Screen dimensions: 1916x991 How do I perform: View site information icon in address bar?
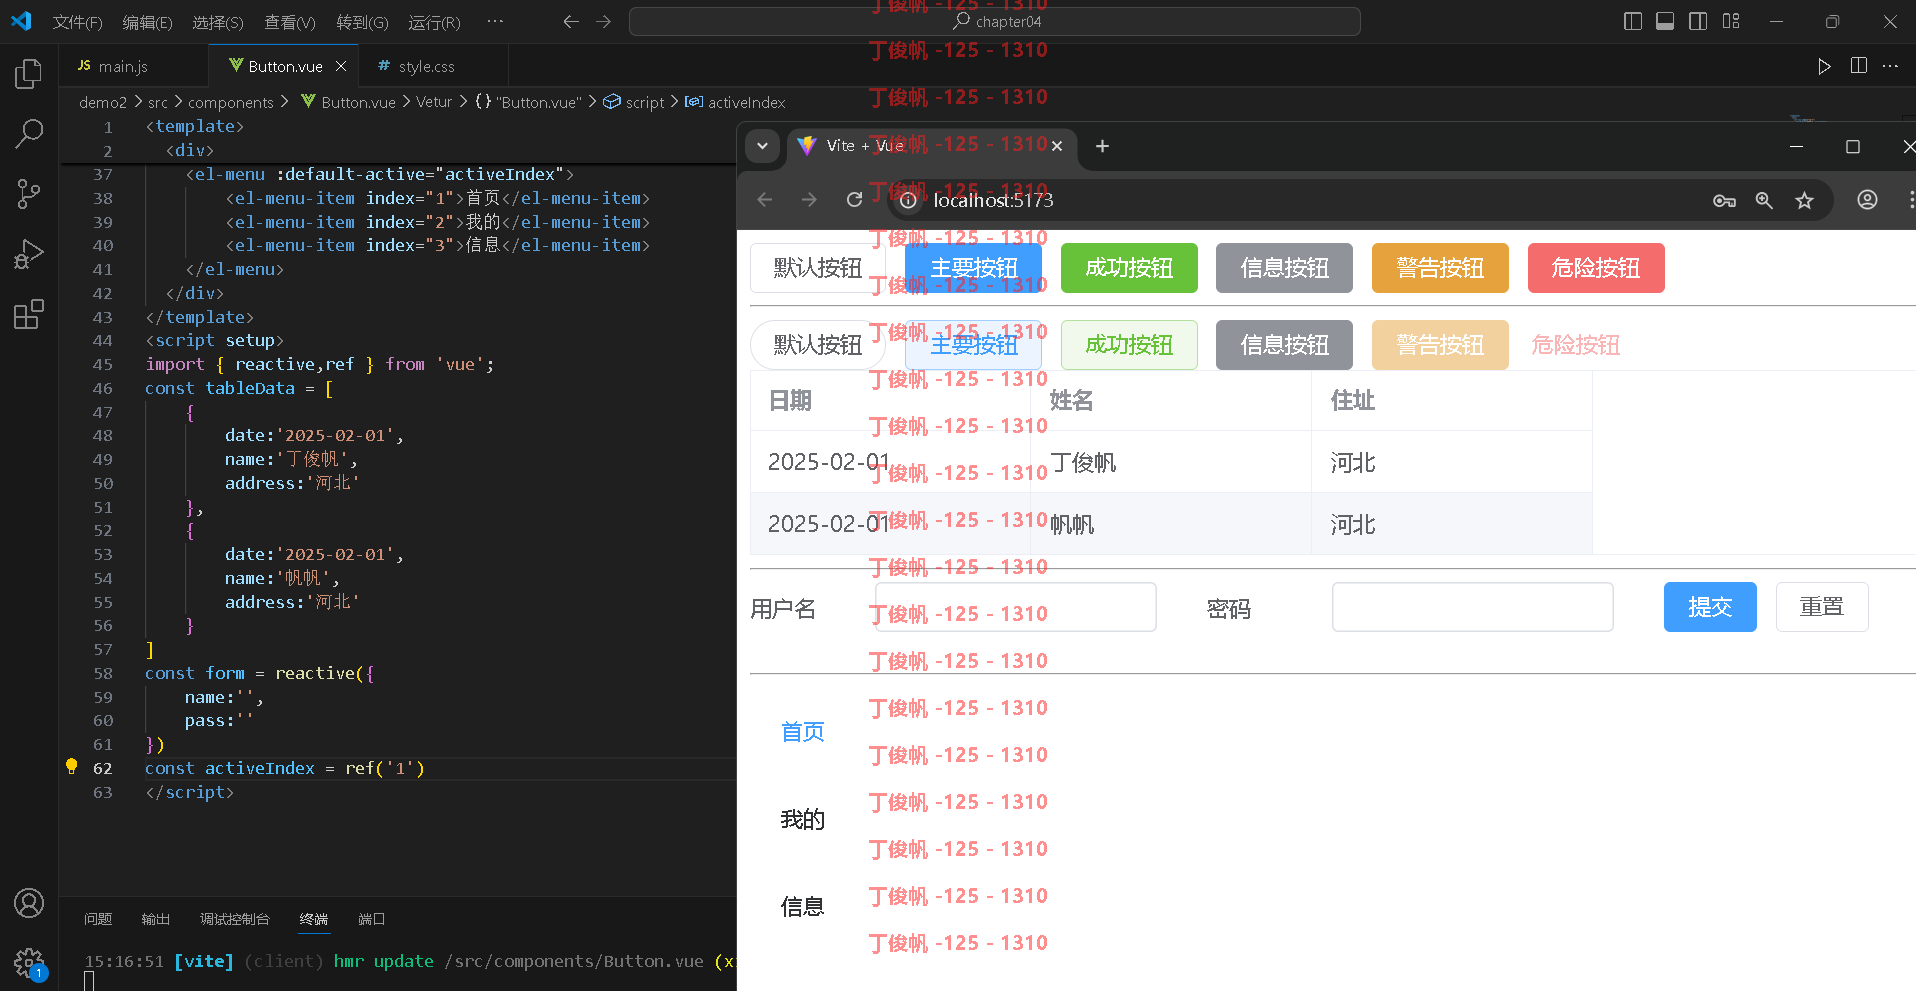[x=908, y=200]
